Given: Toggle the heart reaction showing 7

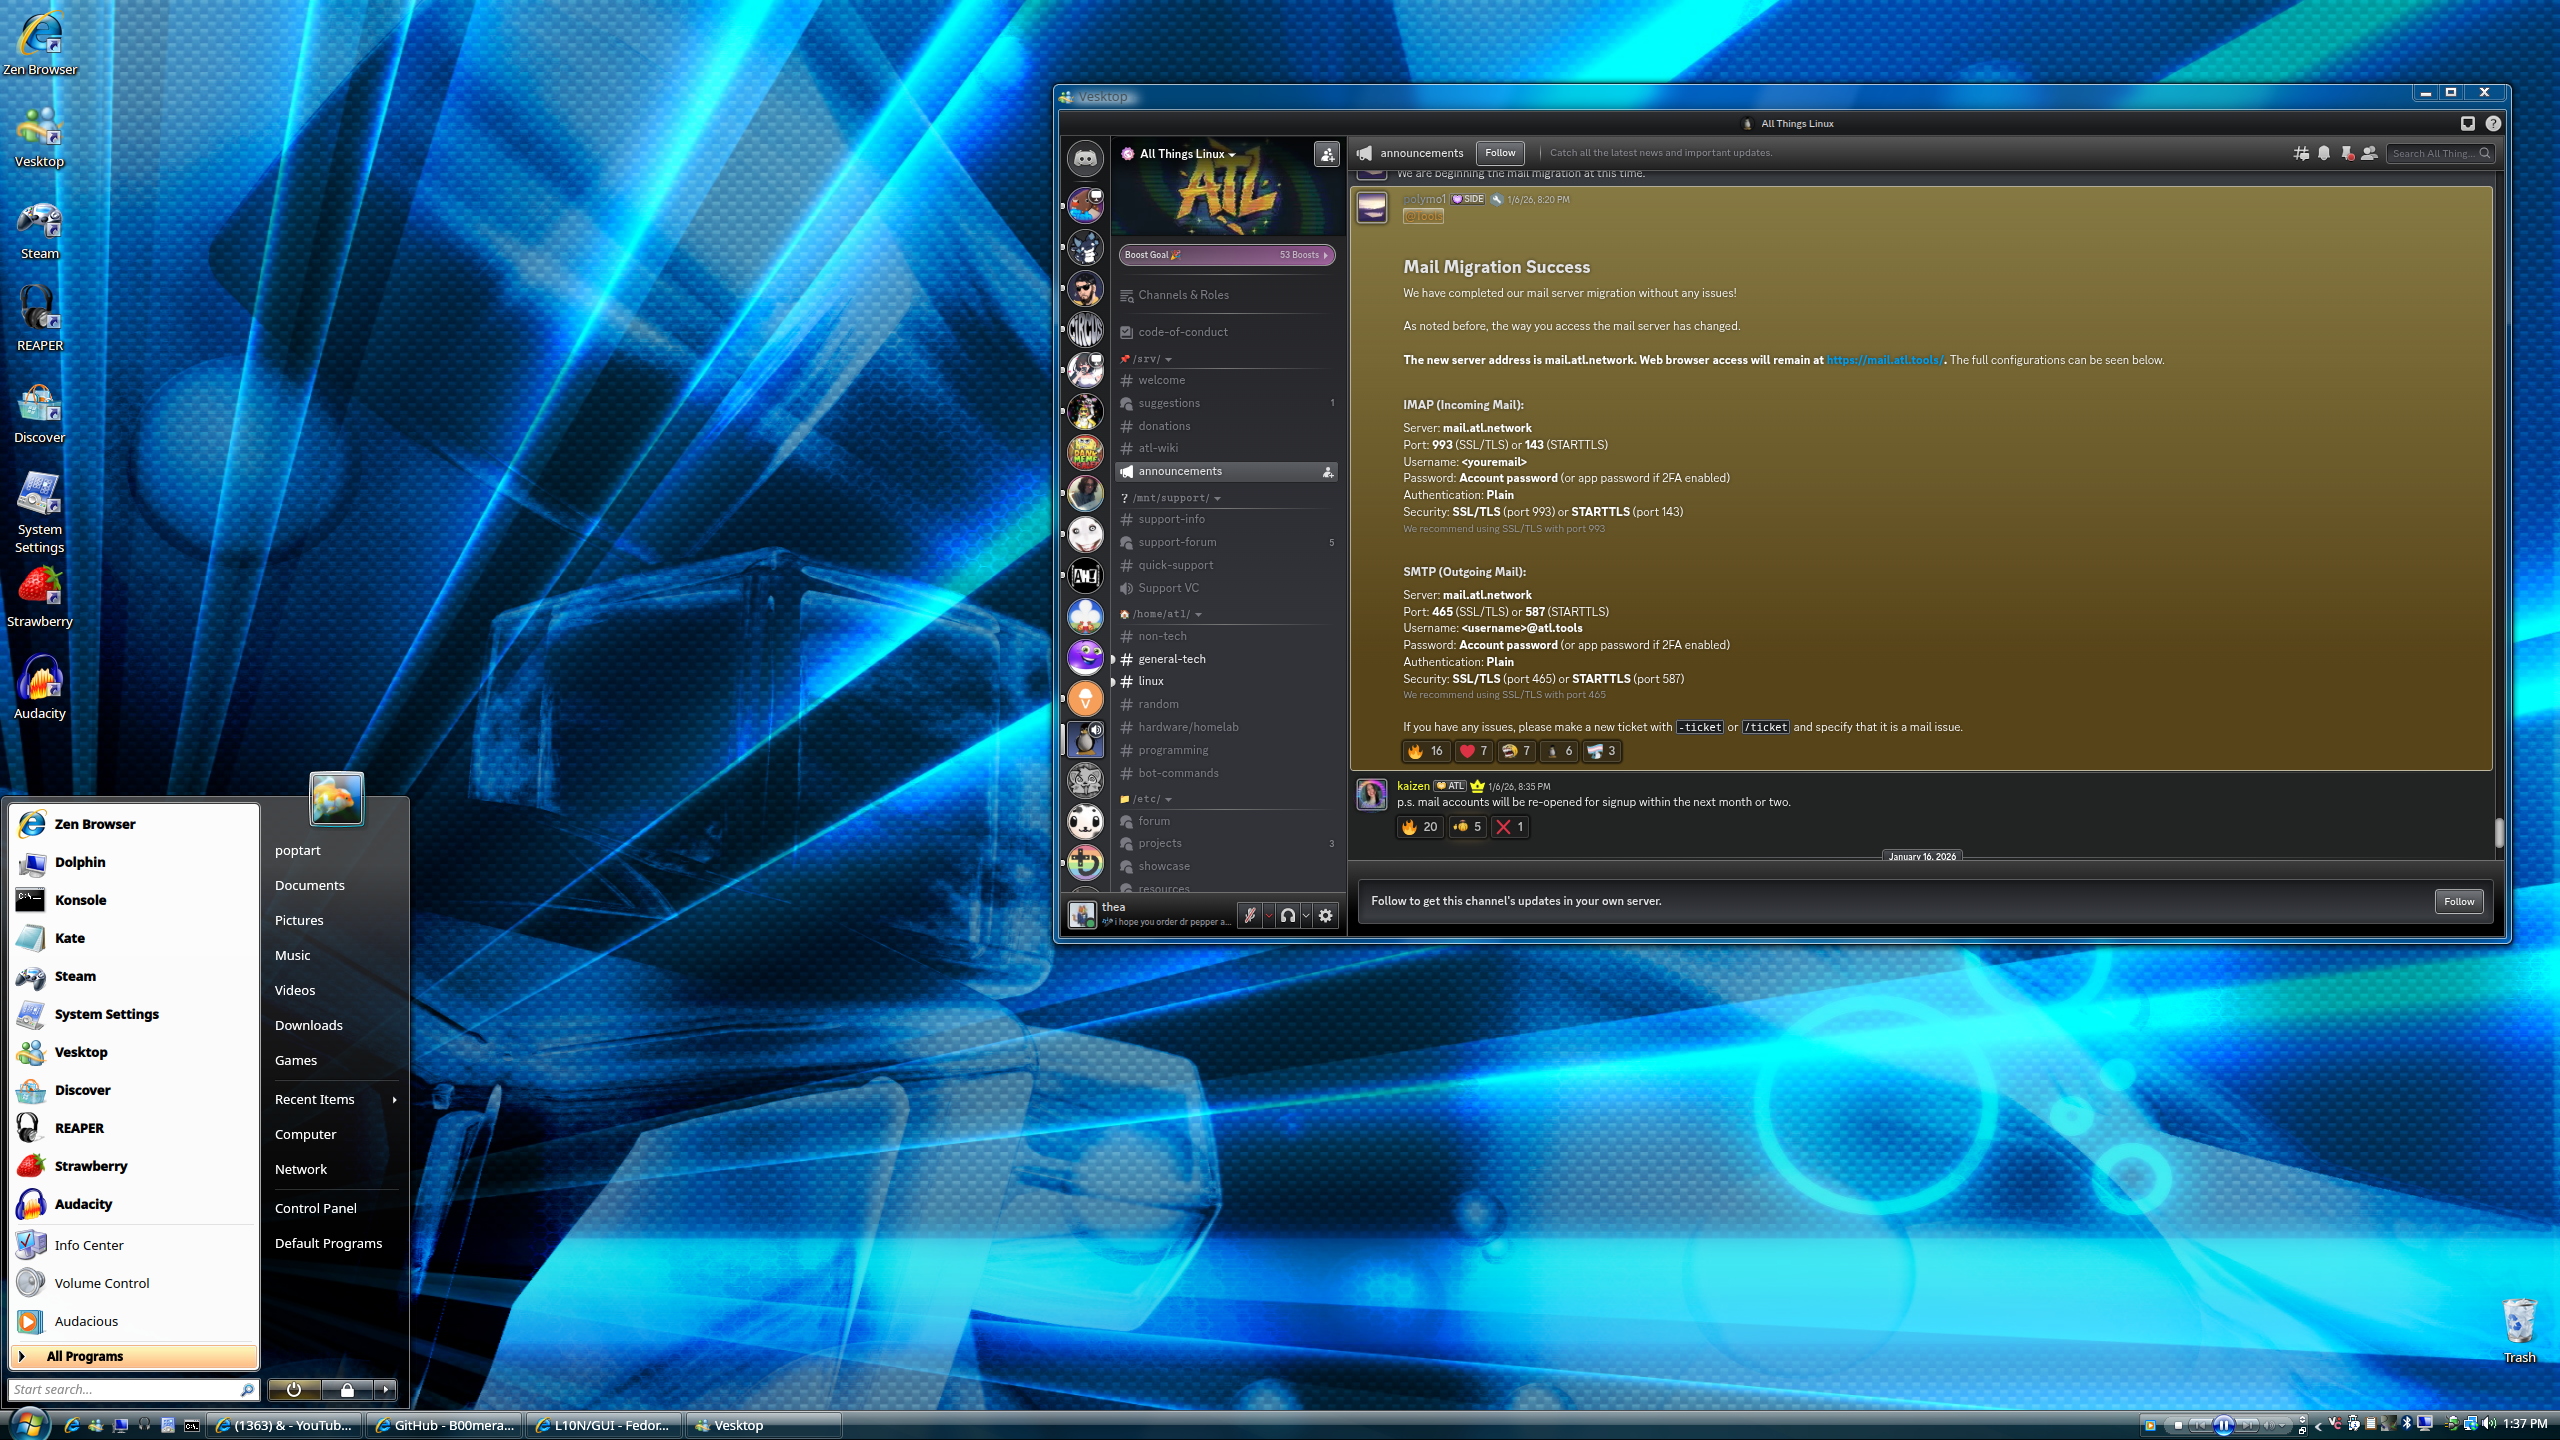Looking at the screenshot, I should (1474, 751).
